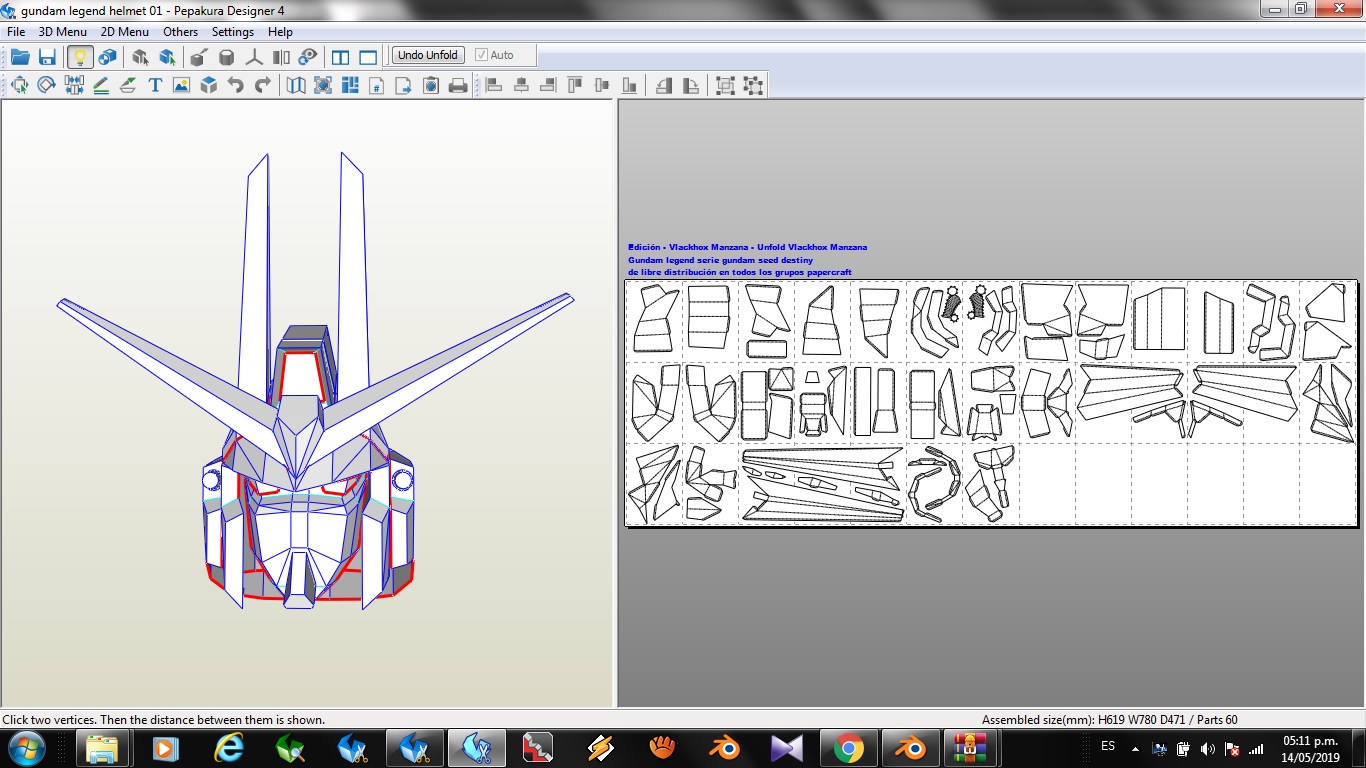Click the framed blue circle icon
Screen dimensions: 1366x768
click(323, 85)
